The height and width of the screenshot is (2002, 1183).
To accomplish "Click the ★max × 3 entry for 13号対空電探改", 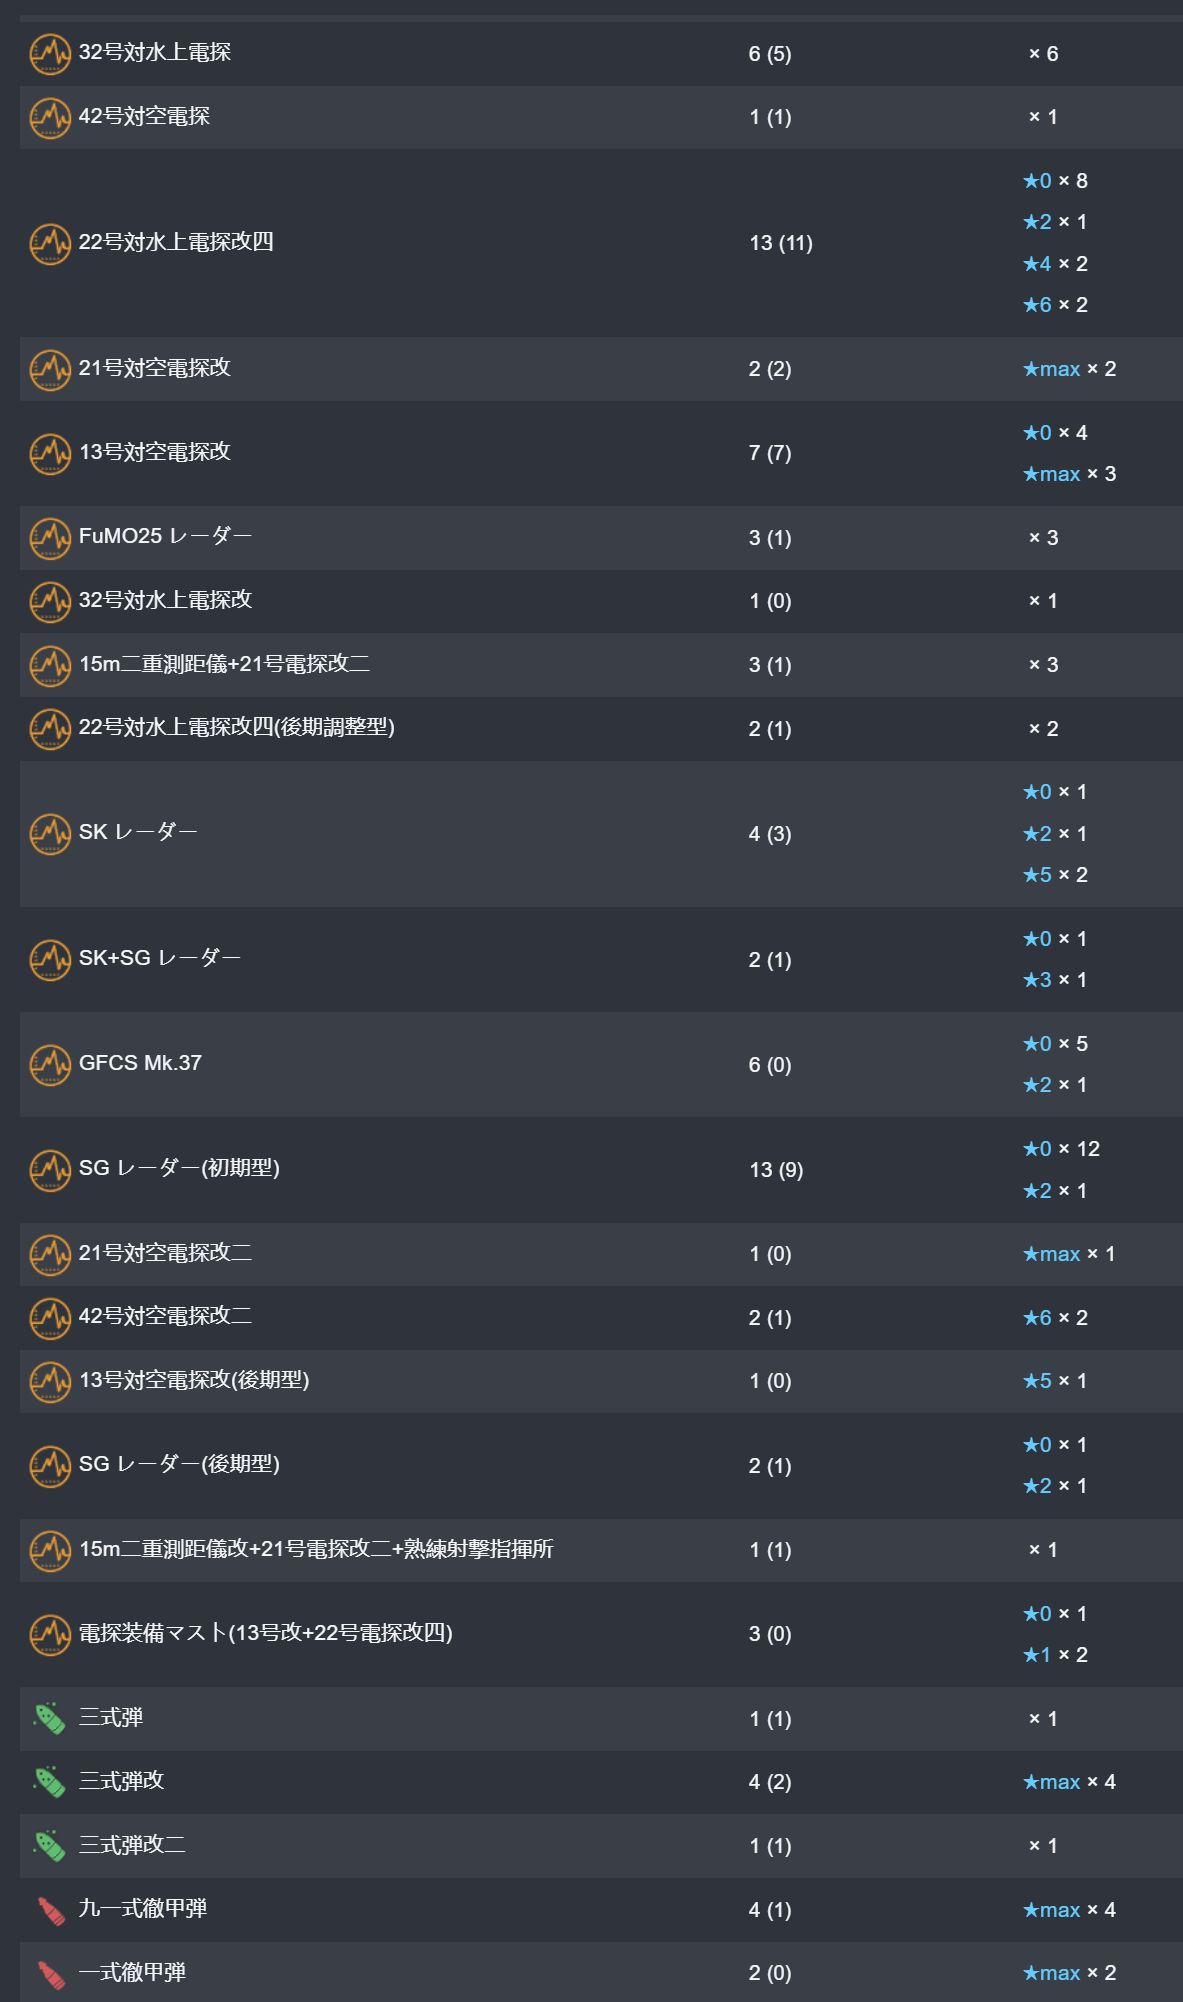I will click(x=1069, y=474).
